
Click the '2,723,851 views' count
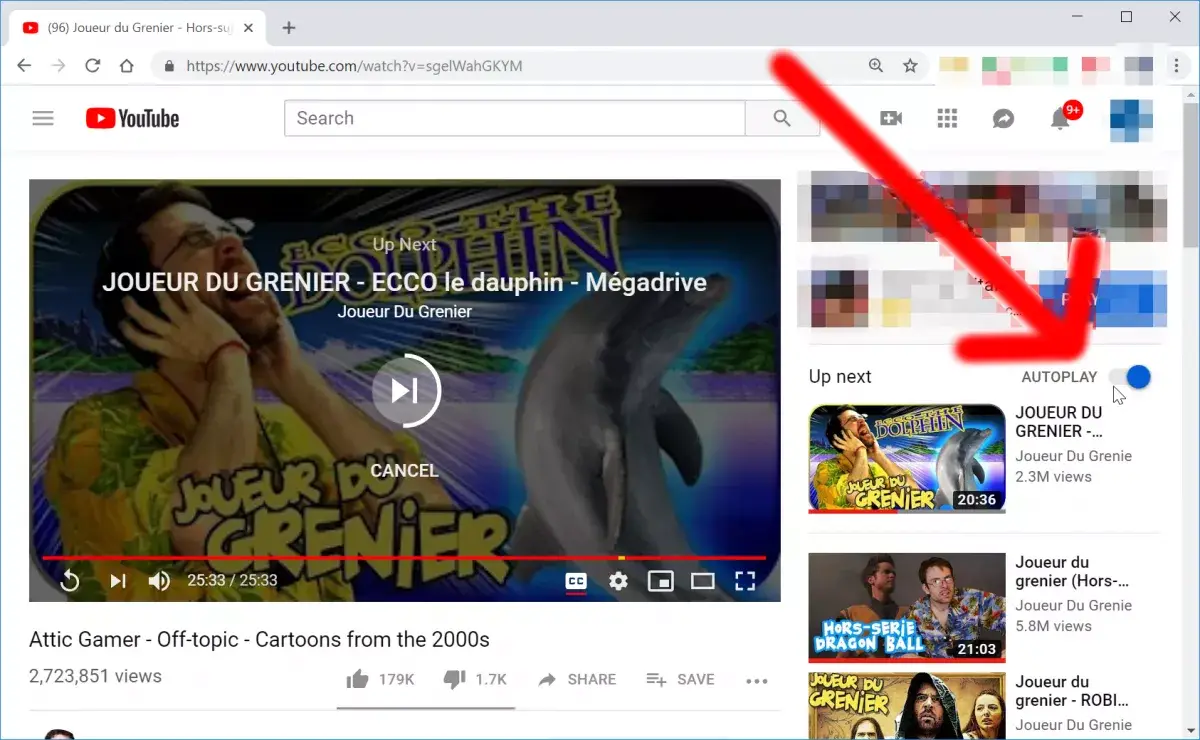point(95,677)
